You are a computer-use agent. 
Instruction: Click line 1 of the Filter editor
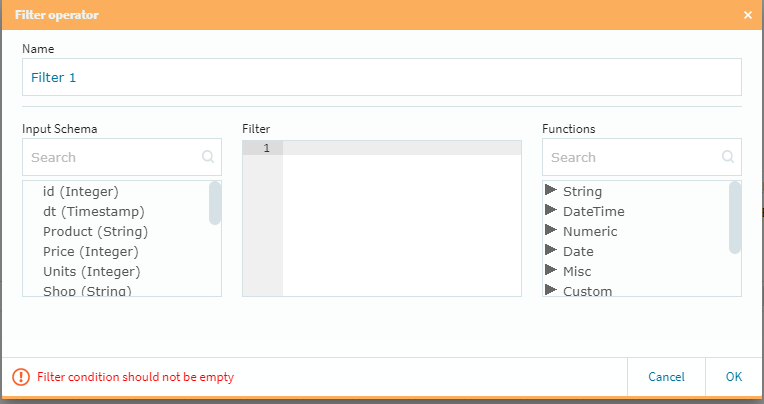(402, 148)
